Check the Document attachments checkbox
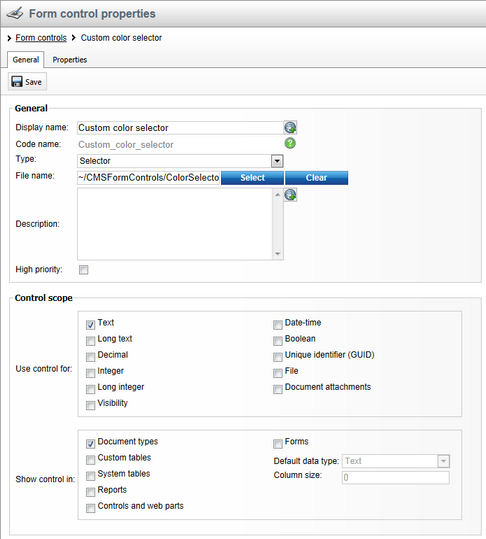The width and height of the screenshot is (486, 539). tap(278, 389)
